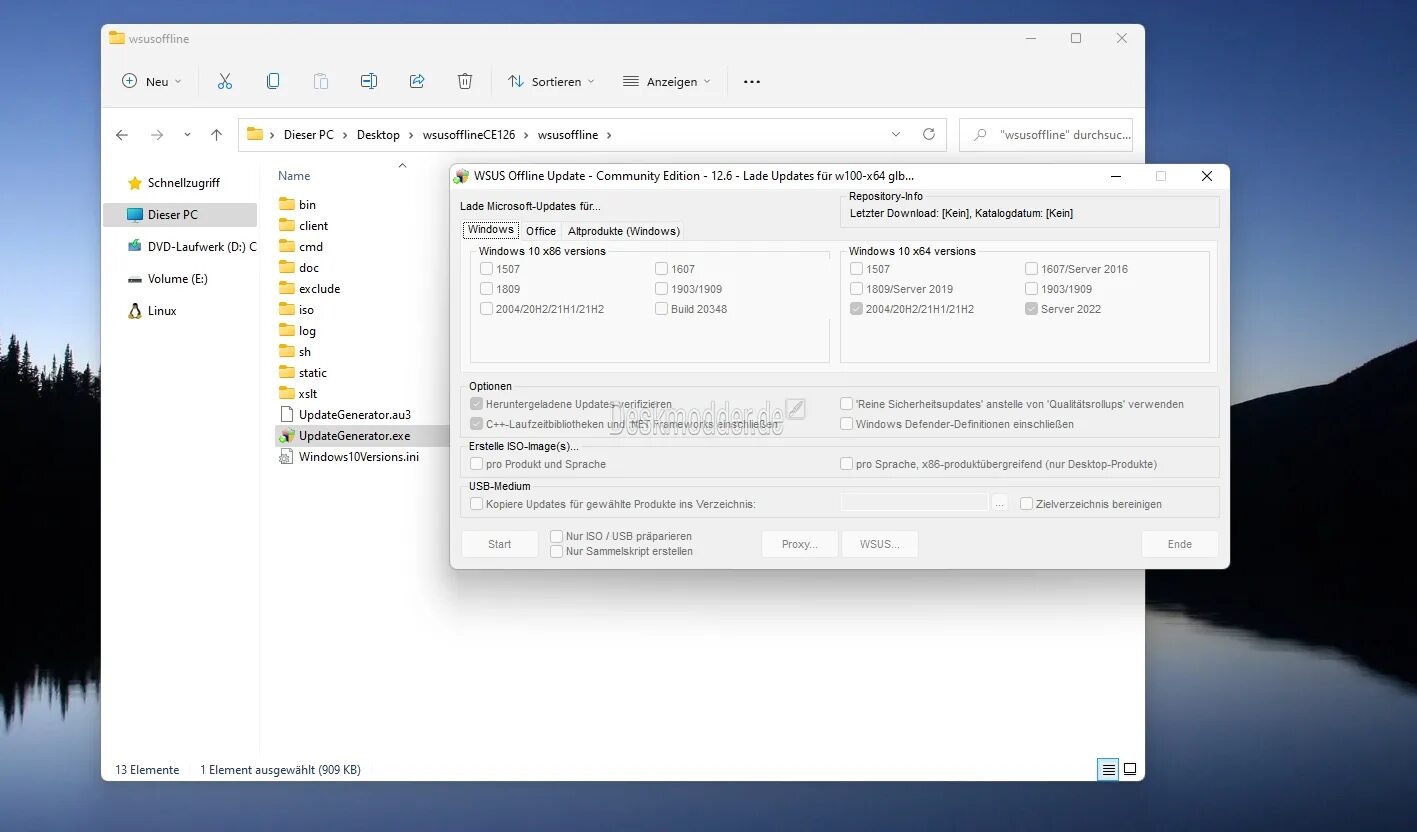
Task: Click the Copy icon in Explorer toolbar
Action: point(273,81)
